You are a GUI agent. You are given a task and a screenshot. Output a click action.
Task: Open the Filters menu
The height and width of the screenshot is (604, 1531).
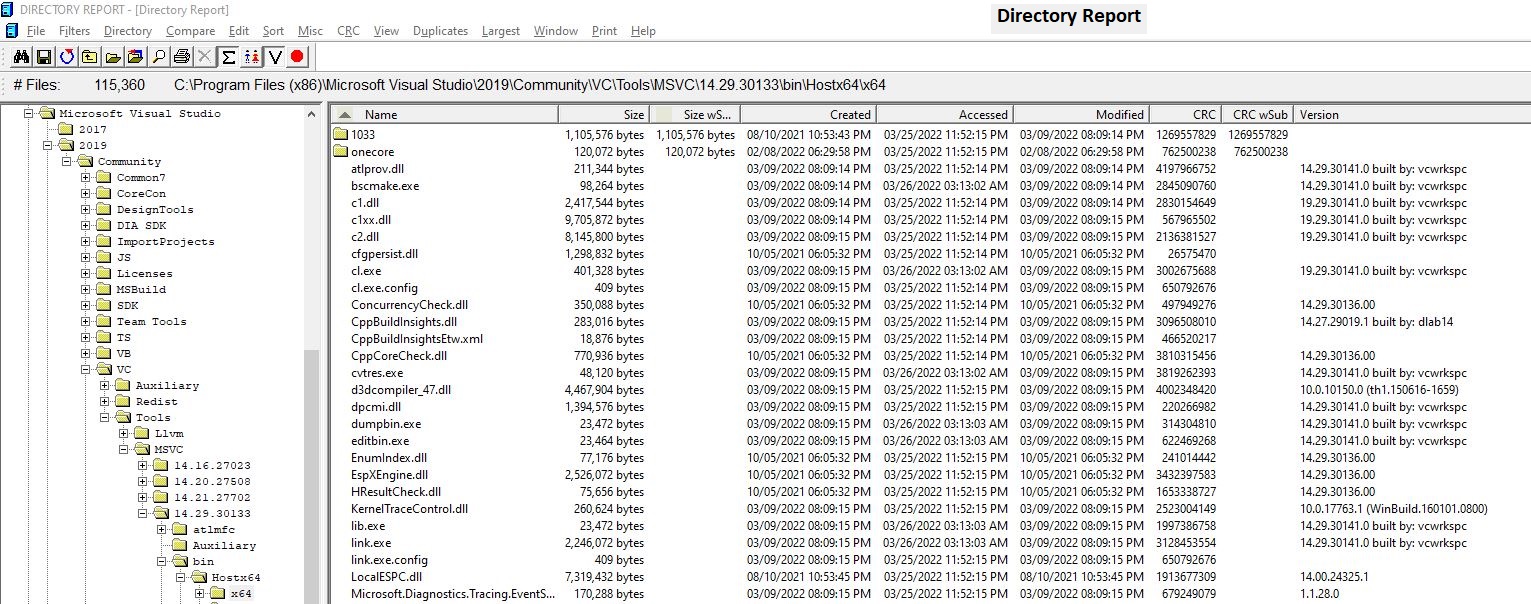(x=74, y=31)
